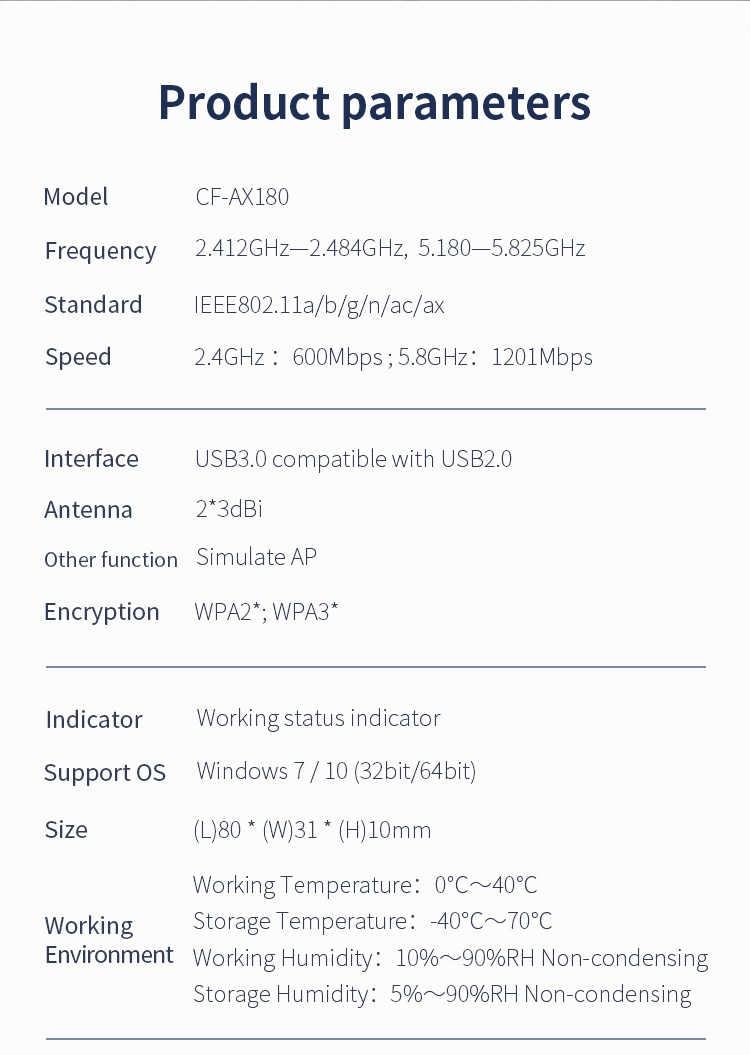Click the (L)80 * (W)31 * (H)10mm size value
The image size is (750, 1055).
coord(312,830)
